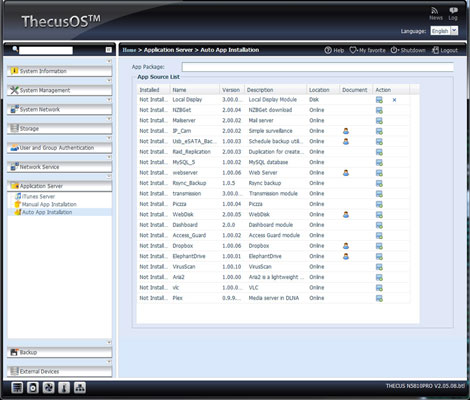
Task: Select iTunes Server in sidebar
Action: pyautogui.click(x=38, y=197)
